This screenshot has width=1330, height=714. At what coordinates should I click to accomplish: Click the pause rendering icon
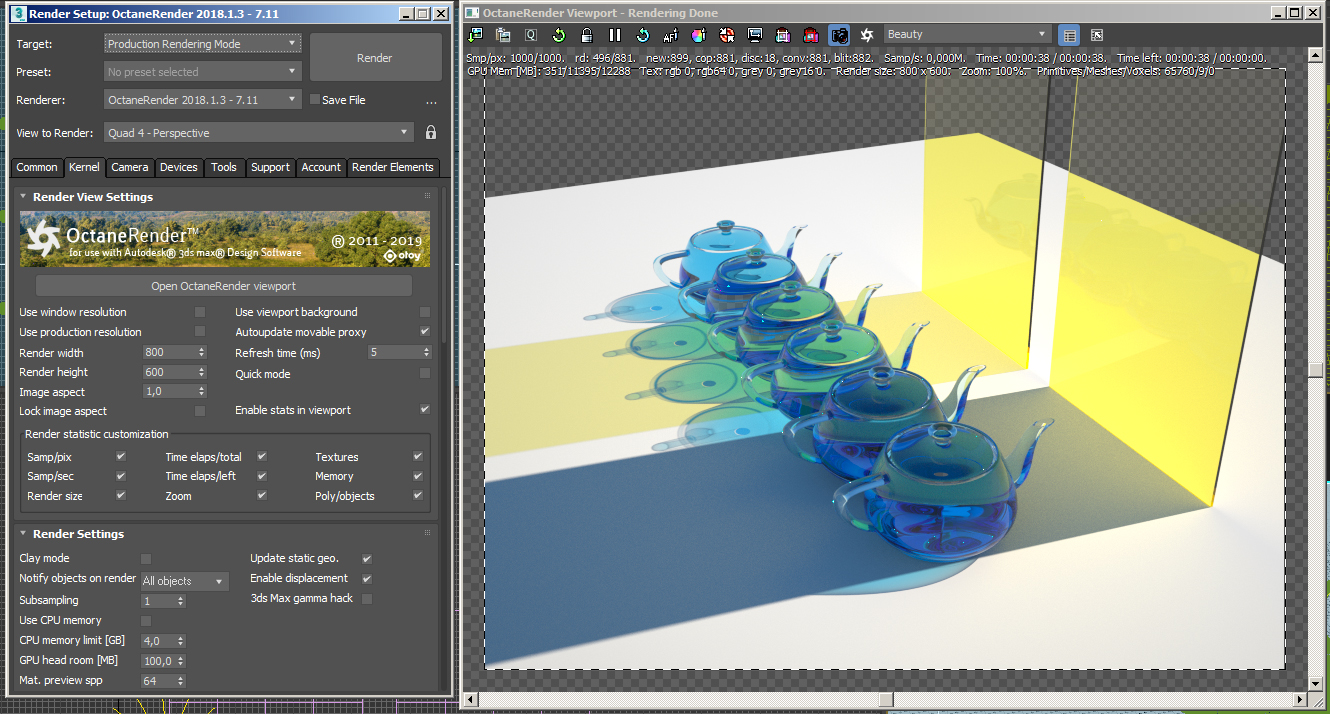point(615,35)
